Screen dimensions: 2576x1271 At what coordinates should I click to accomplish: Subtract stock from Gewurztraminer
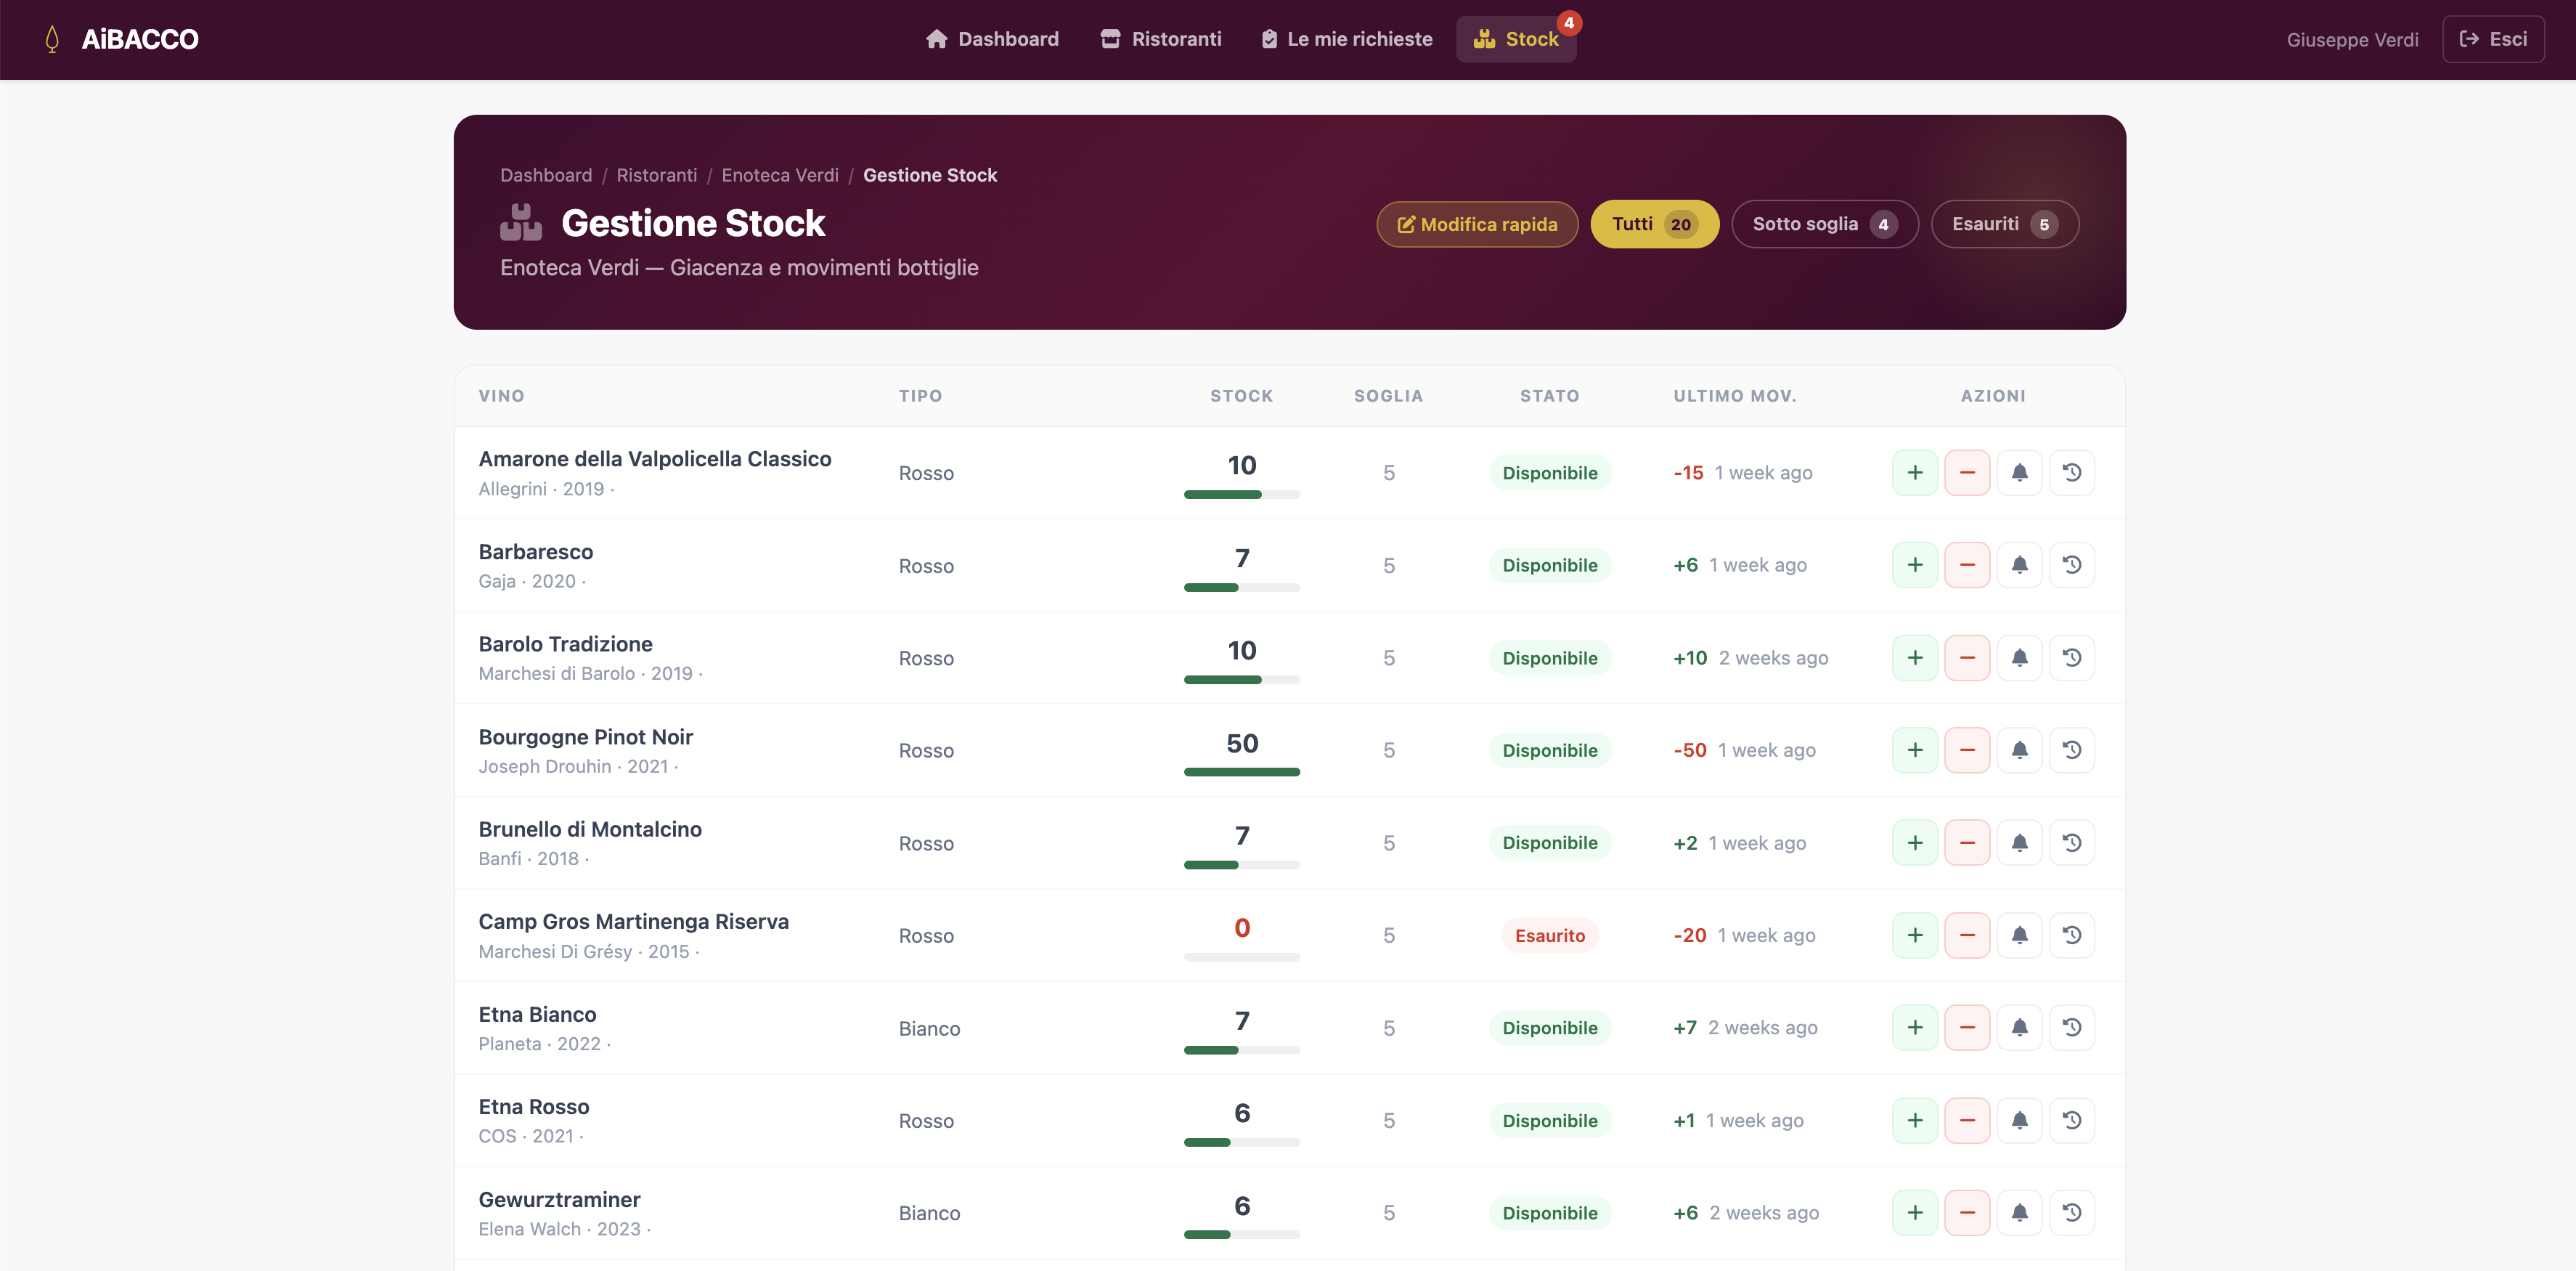[x=1967, y=1213]
